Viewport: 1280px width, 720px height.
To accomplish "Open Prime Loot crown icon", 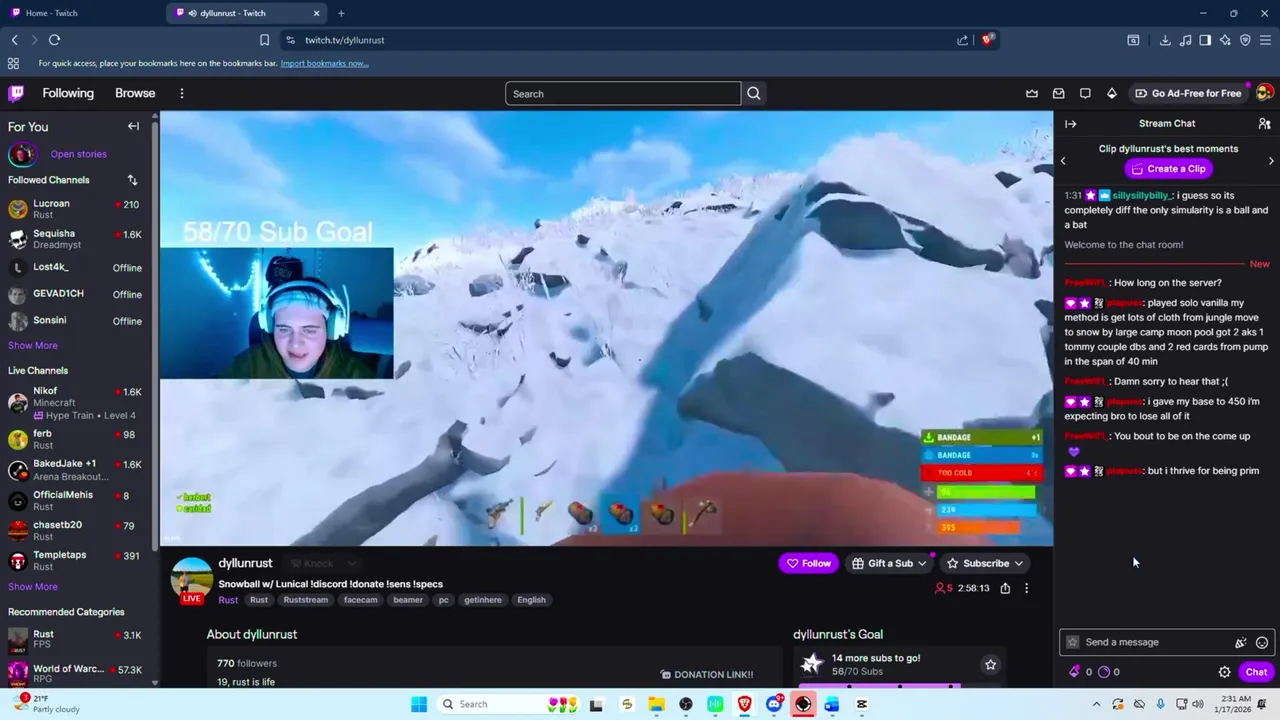I will (1032, 93).
